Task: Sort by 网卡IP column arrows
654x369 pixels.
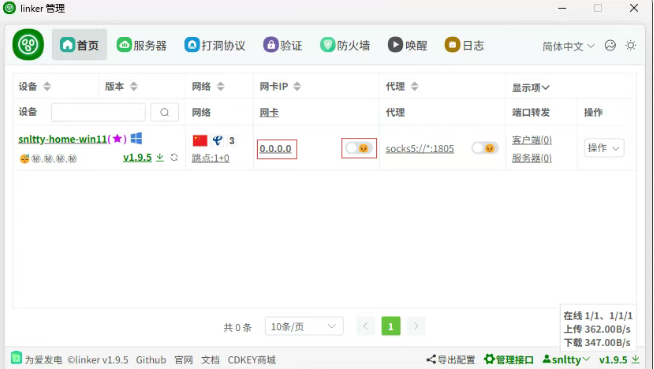Action: pyautogui.click(x=297, y=86)
